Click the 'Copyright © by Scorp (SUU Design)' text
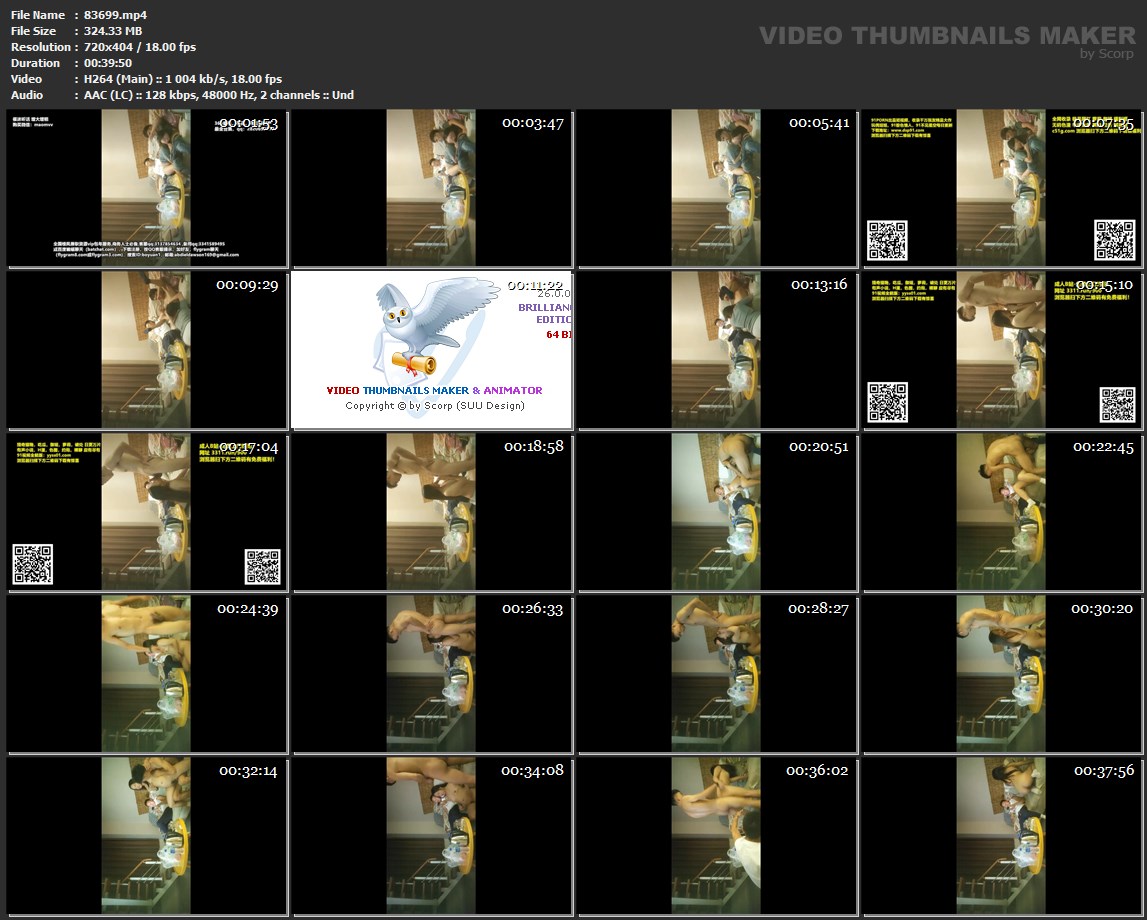The height and width of the screenshot is (920, 1147). pyautogui.click(x=434, y=406)
